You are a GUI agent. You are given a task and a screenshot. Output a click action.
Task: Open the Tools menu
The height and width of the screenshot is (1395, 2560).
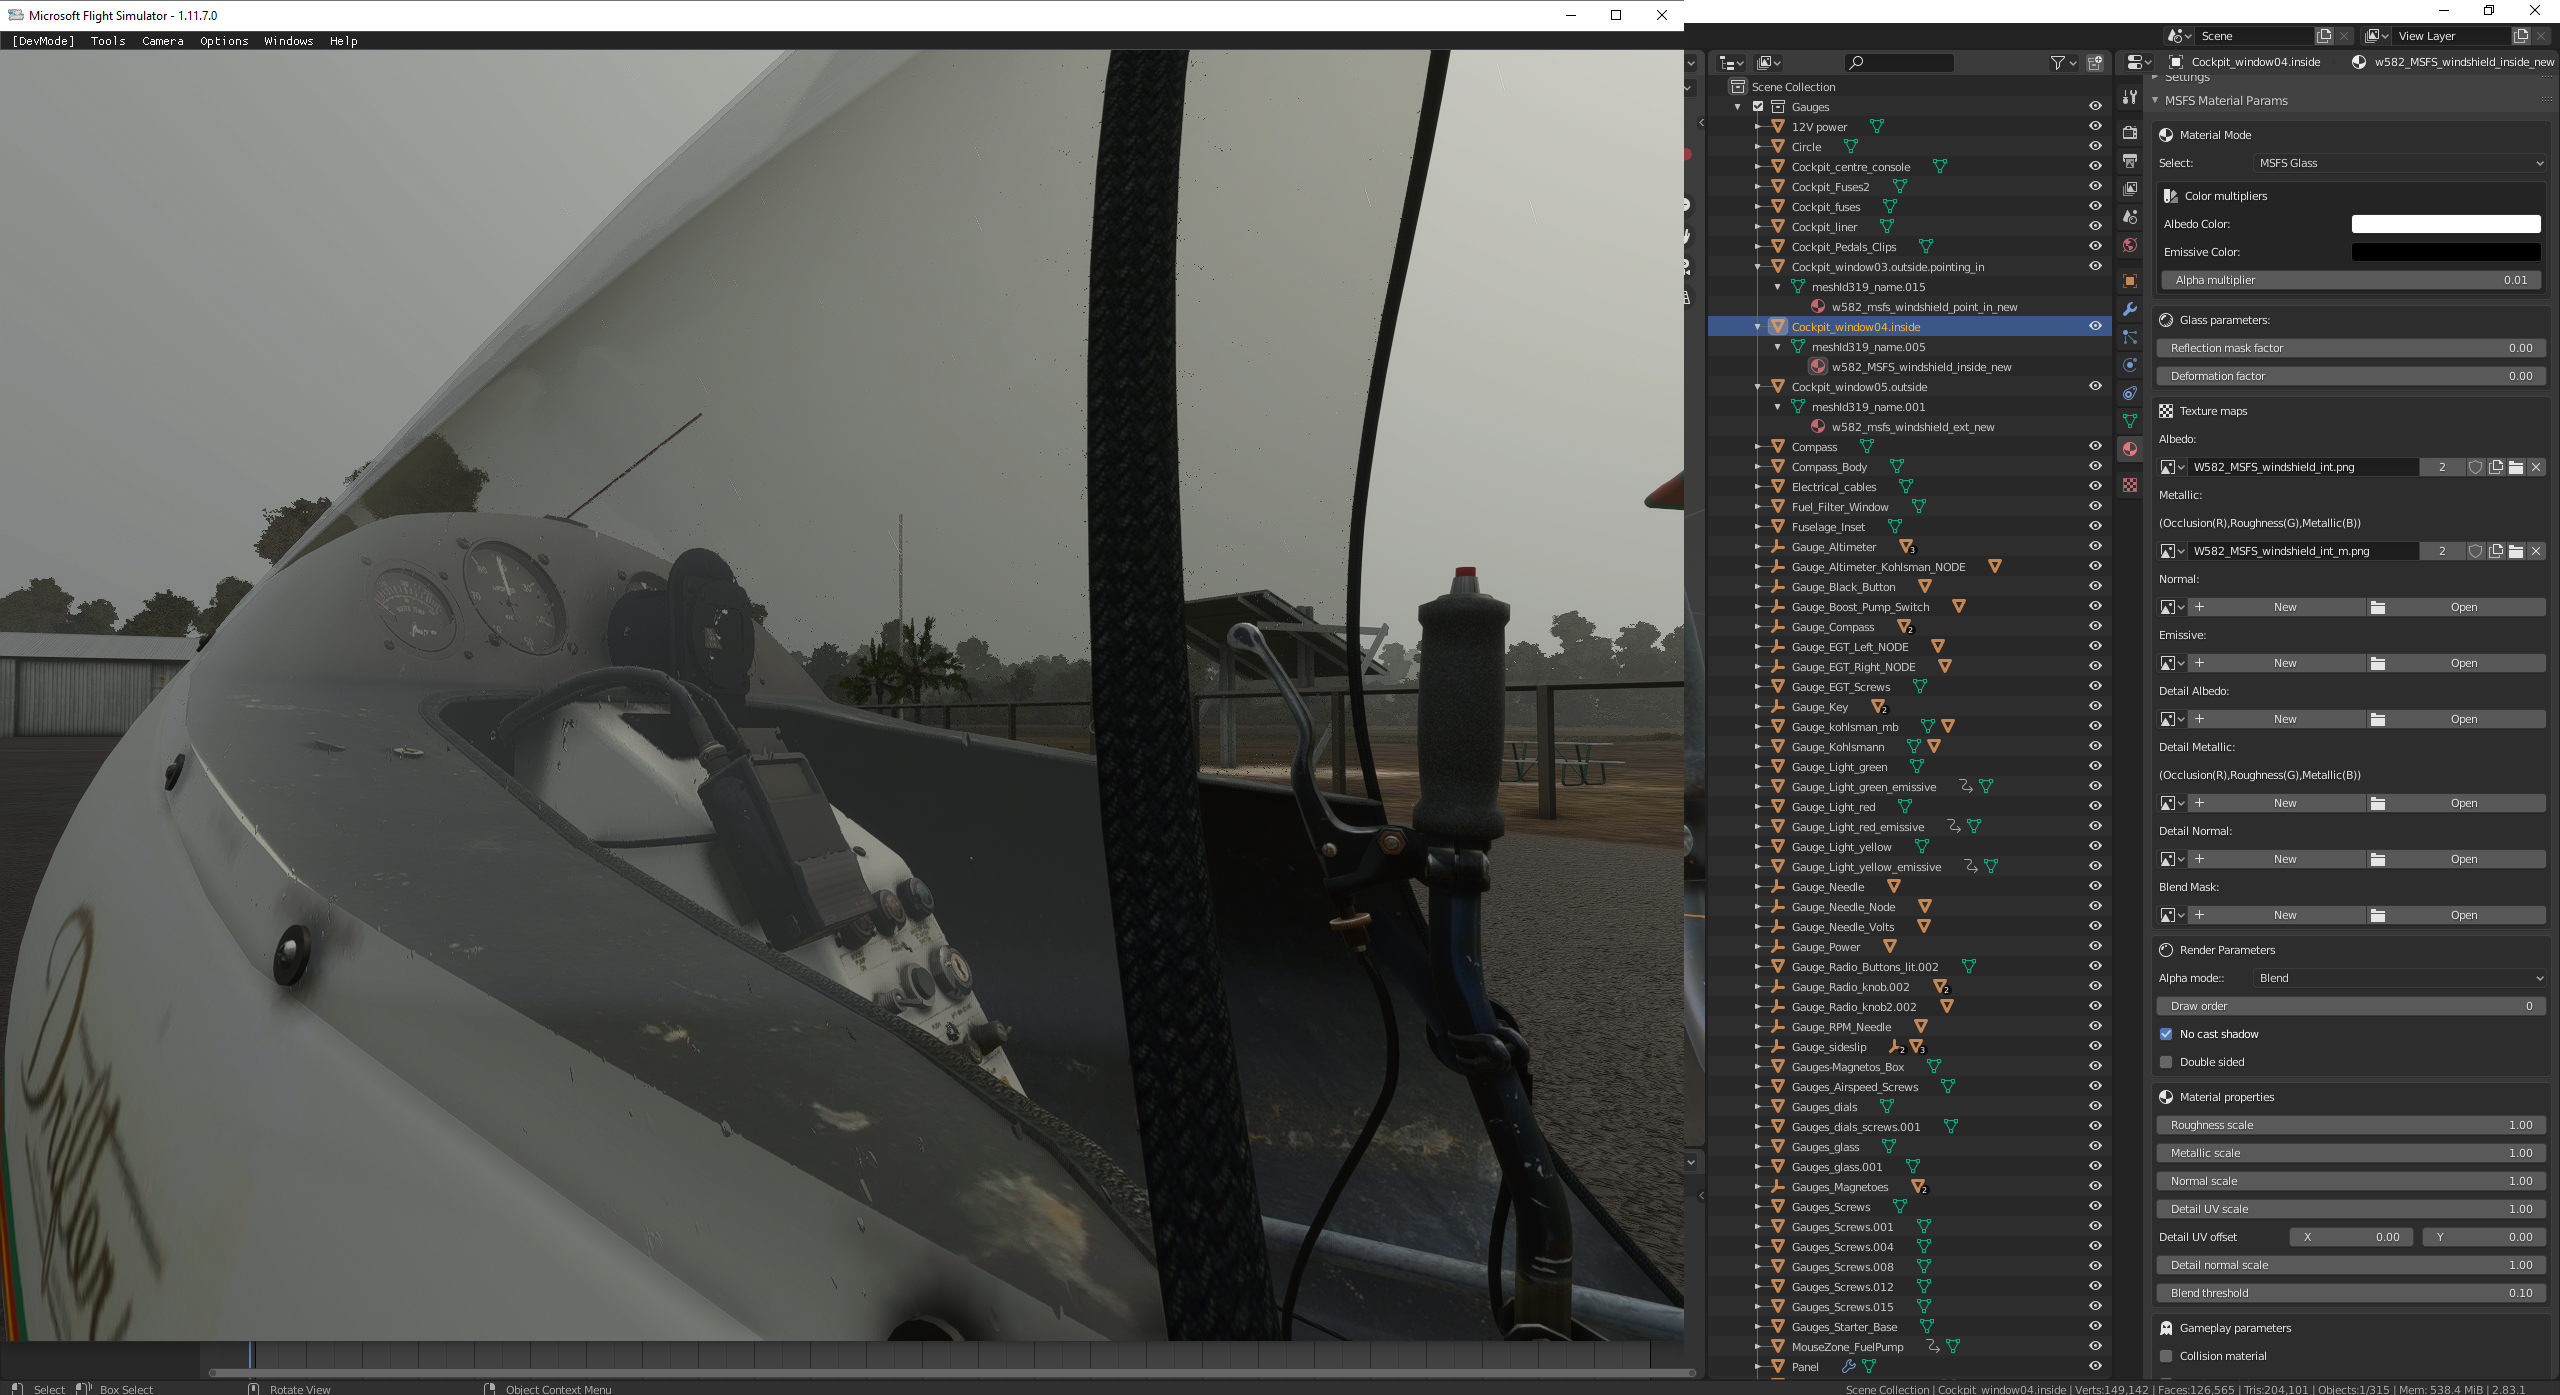tap(108, 41)
